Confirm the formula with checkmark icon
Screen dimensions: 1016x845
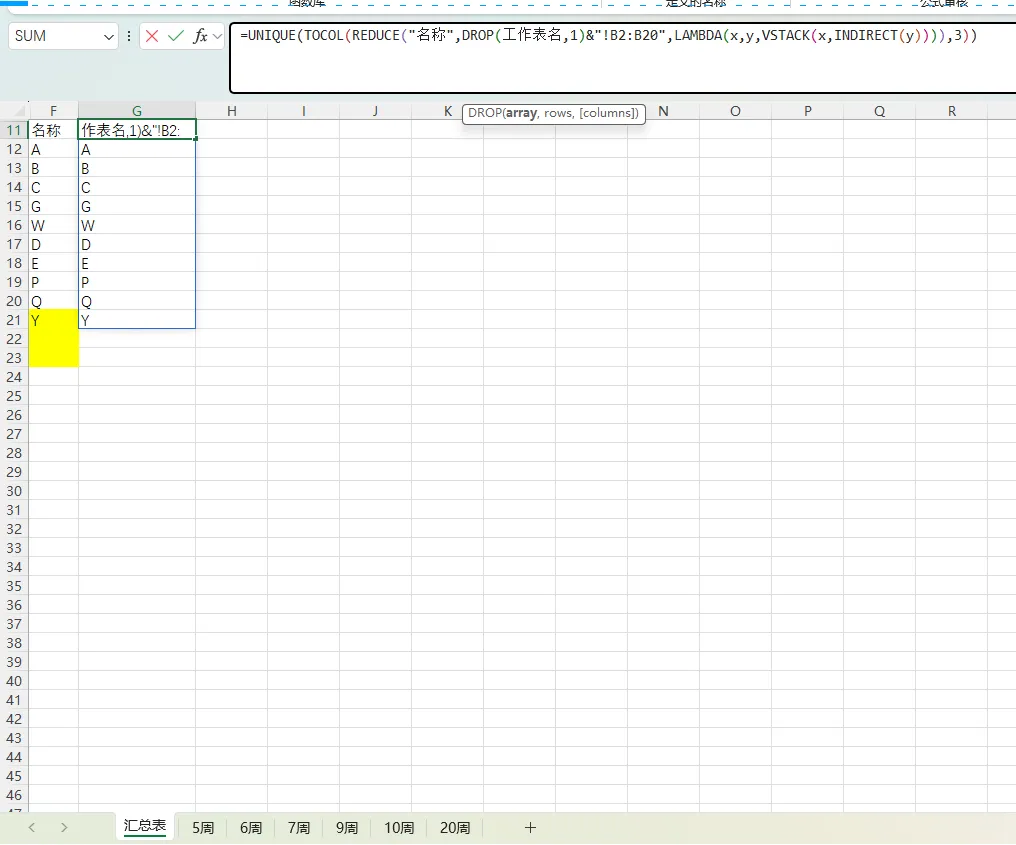176,36
